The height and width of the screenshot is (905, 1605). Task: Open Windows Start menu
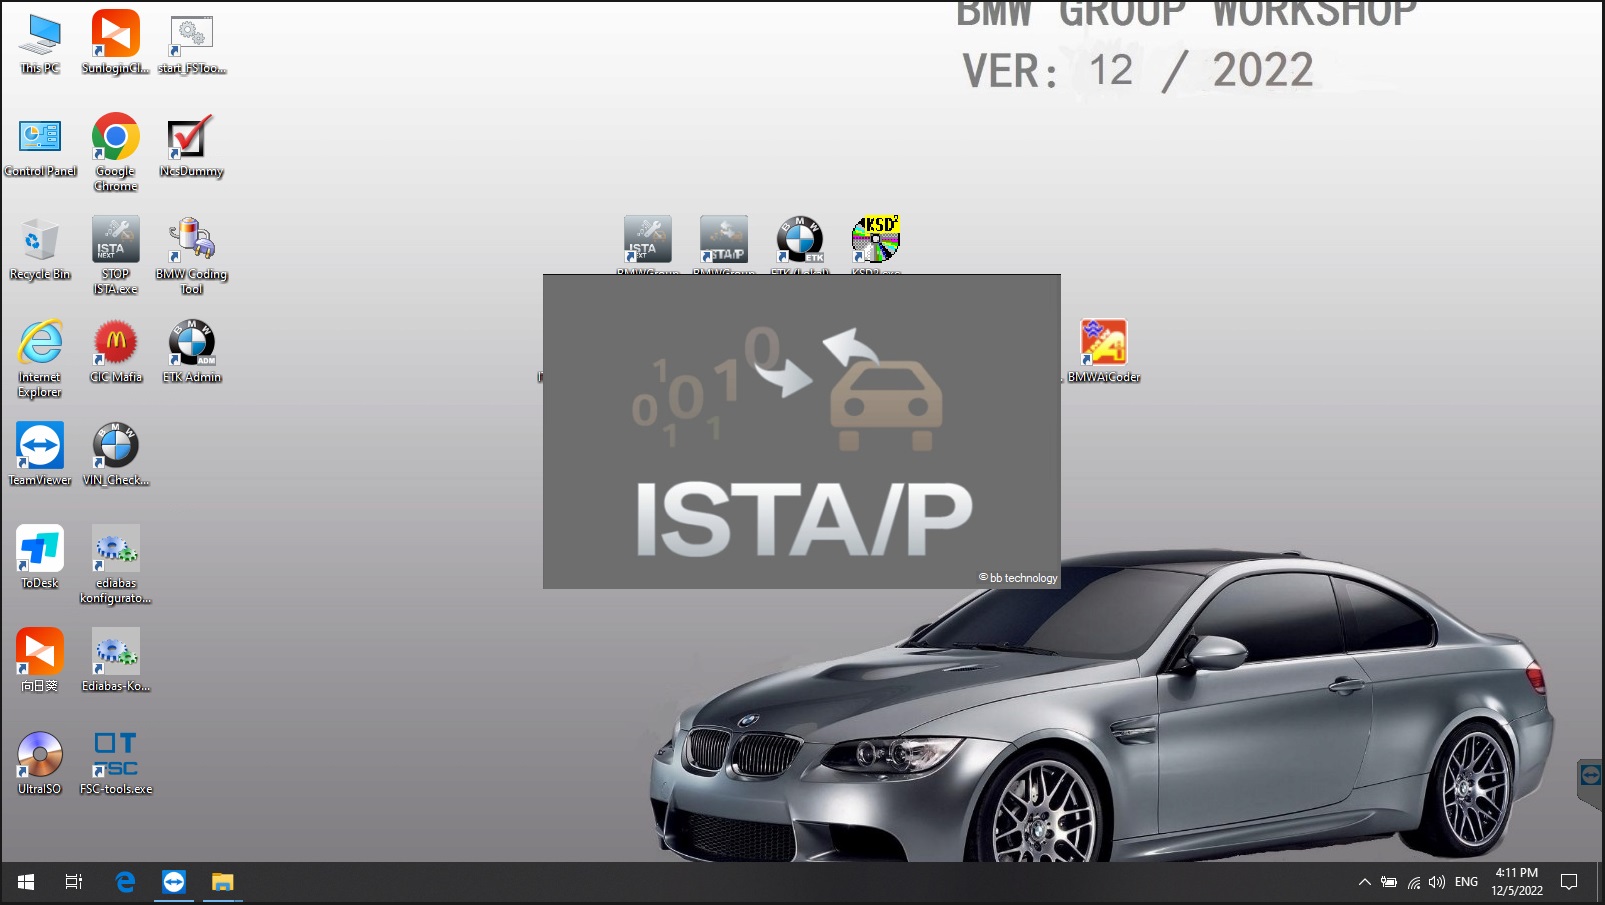point(26,882)
